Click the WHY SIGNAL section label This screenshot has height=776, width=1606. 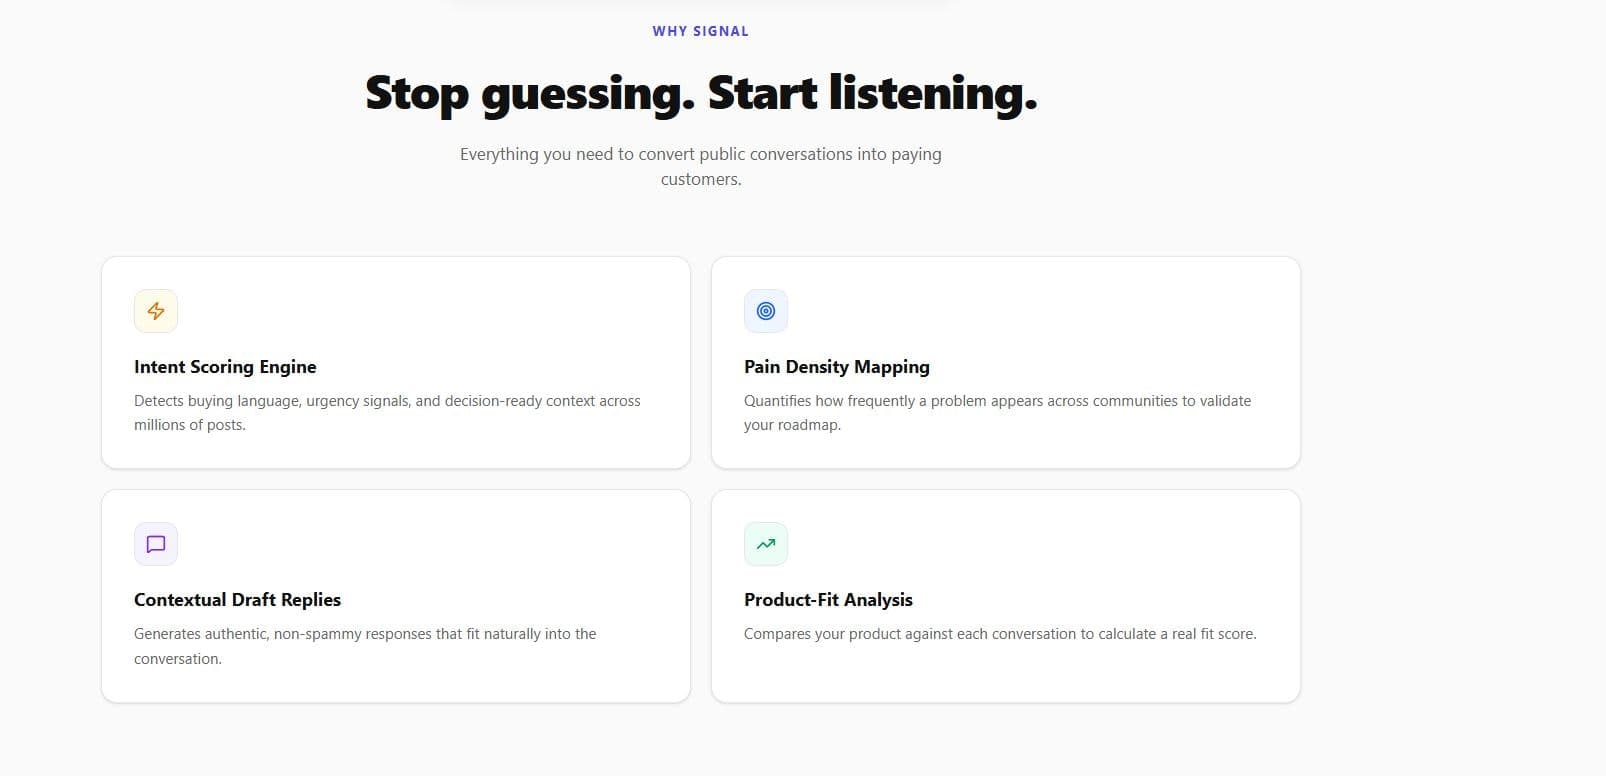[700, 31]
